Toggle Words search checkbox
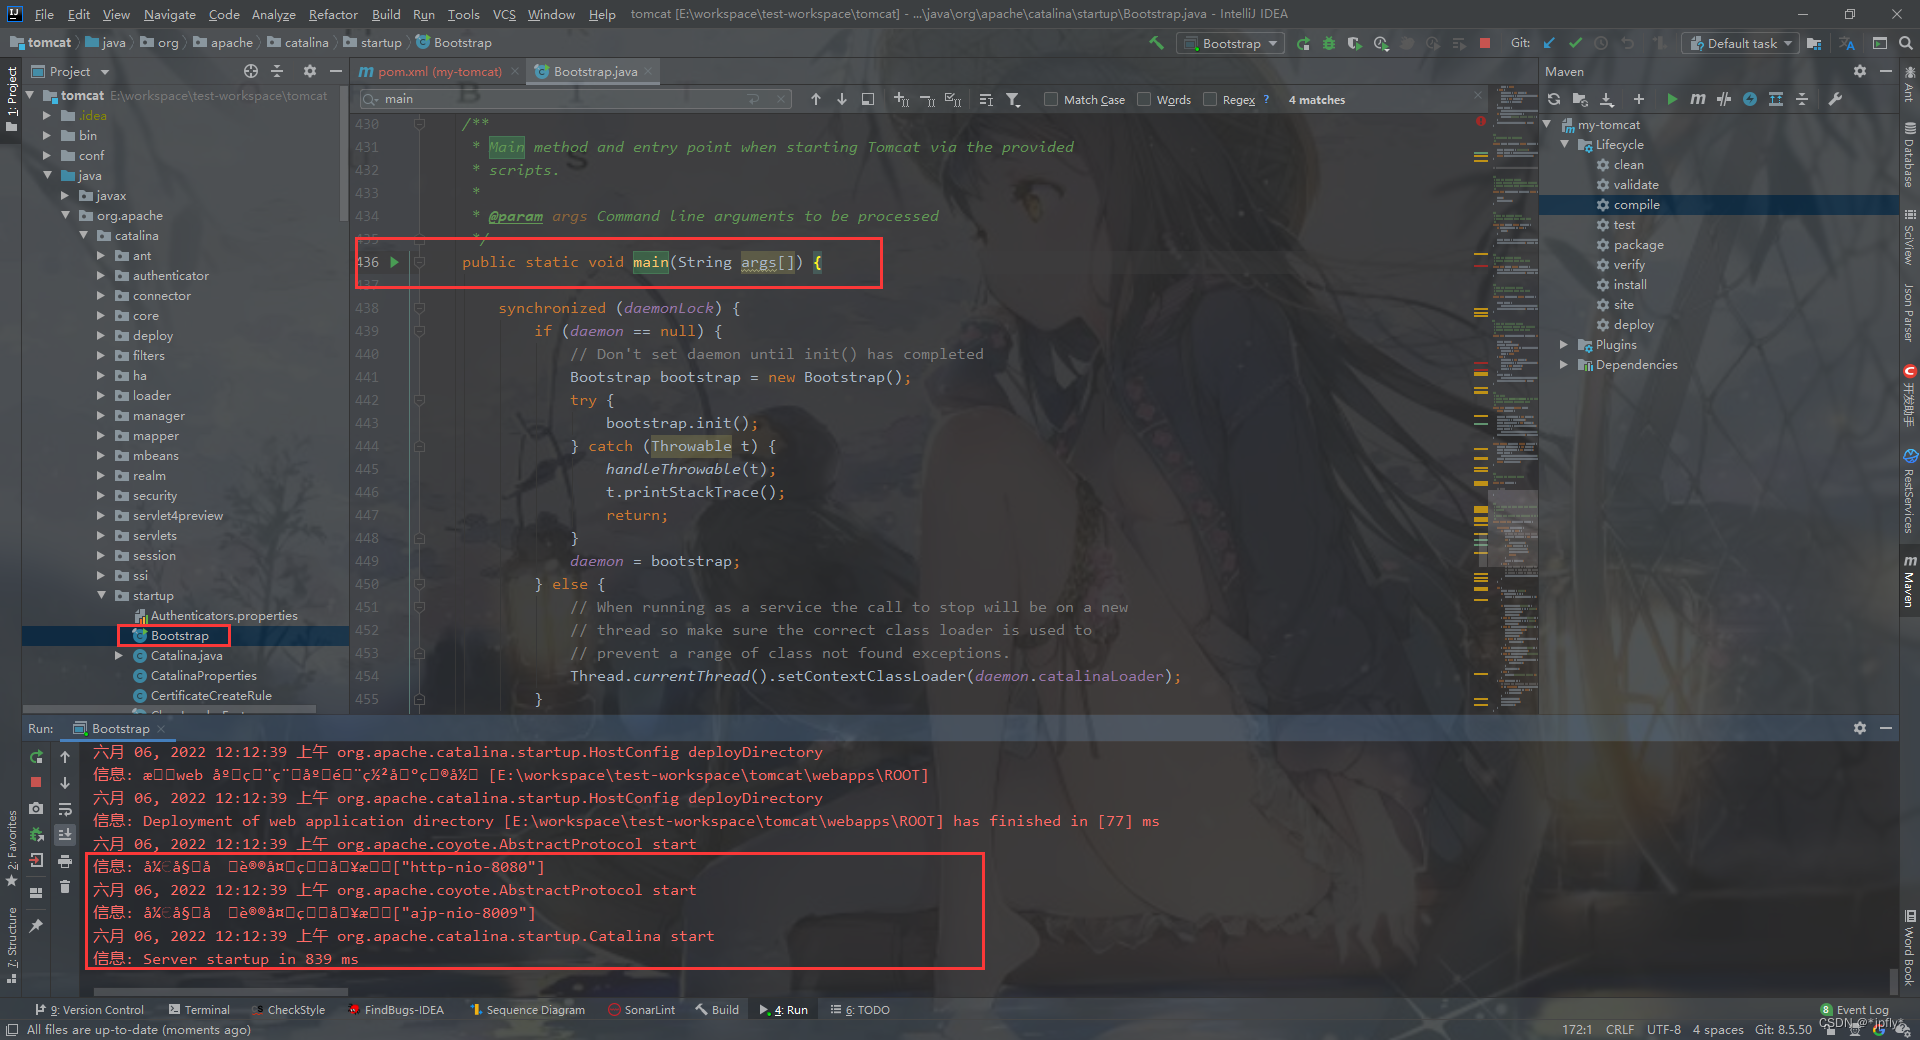Viewport: 1920px width, 1040px height. [1144, 99]
